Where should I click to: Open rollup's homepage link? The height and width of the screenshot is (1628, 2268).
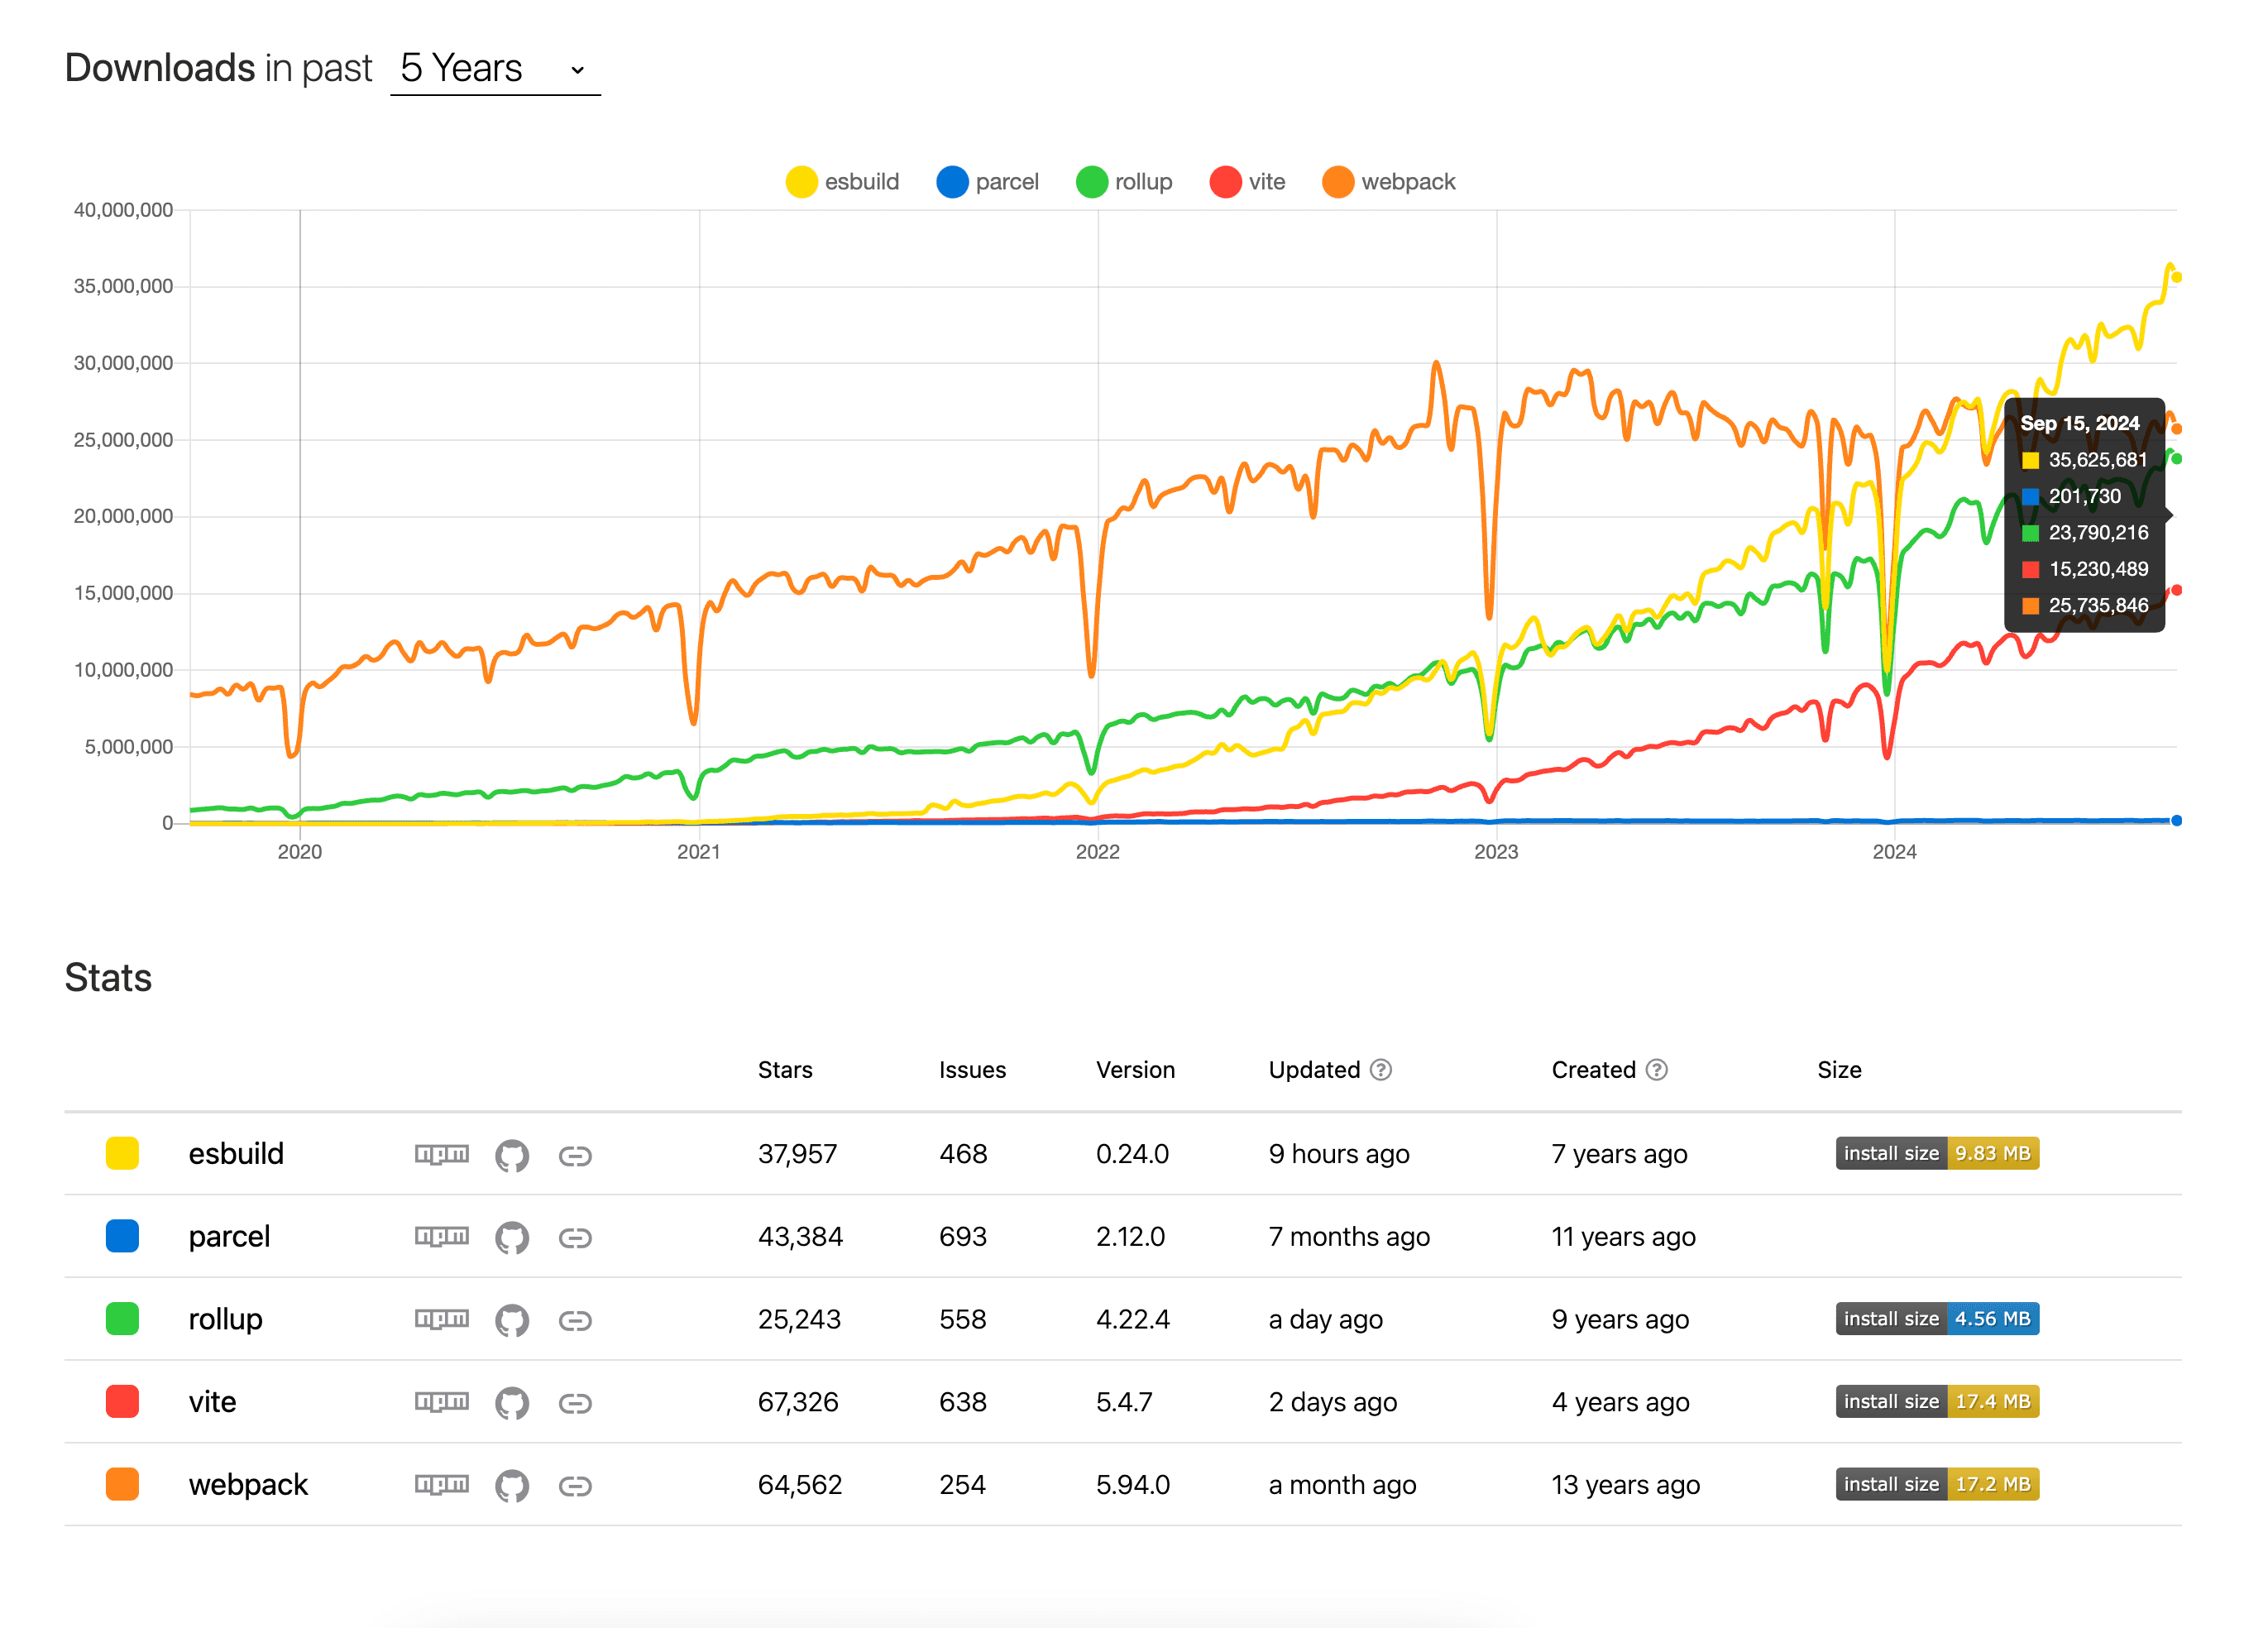(576, 1319)
